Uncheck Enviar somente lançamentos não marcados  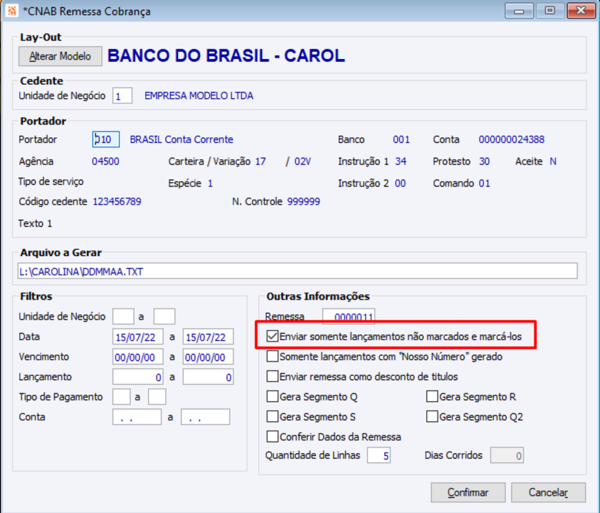272,336
